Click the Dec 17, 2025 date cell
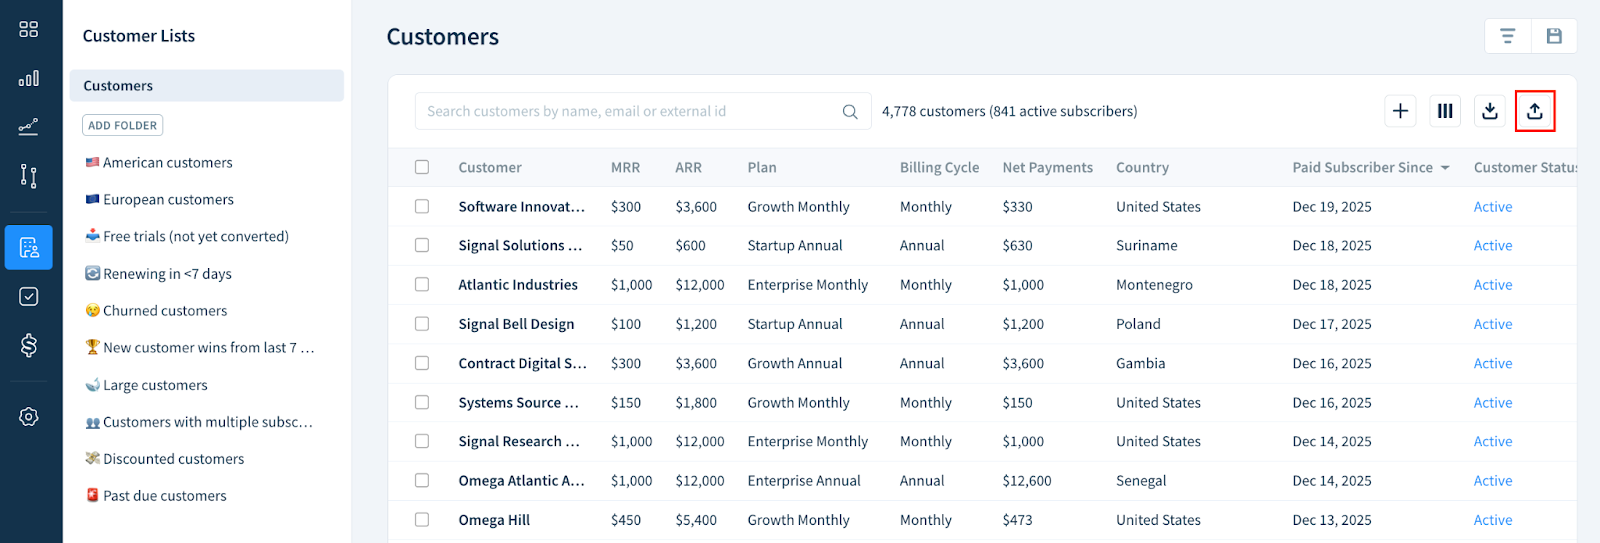The width and height of the screenshot is (1600, 543). click(x=1331, y=324)
